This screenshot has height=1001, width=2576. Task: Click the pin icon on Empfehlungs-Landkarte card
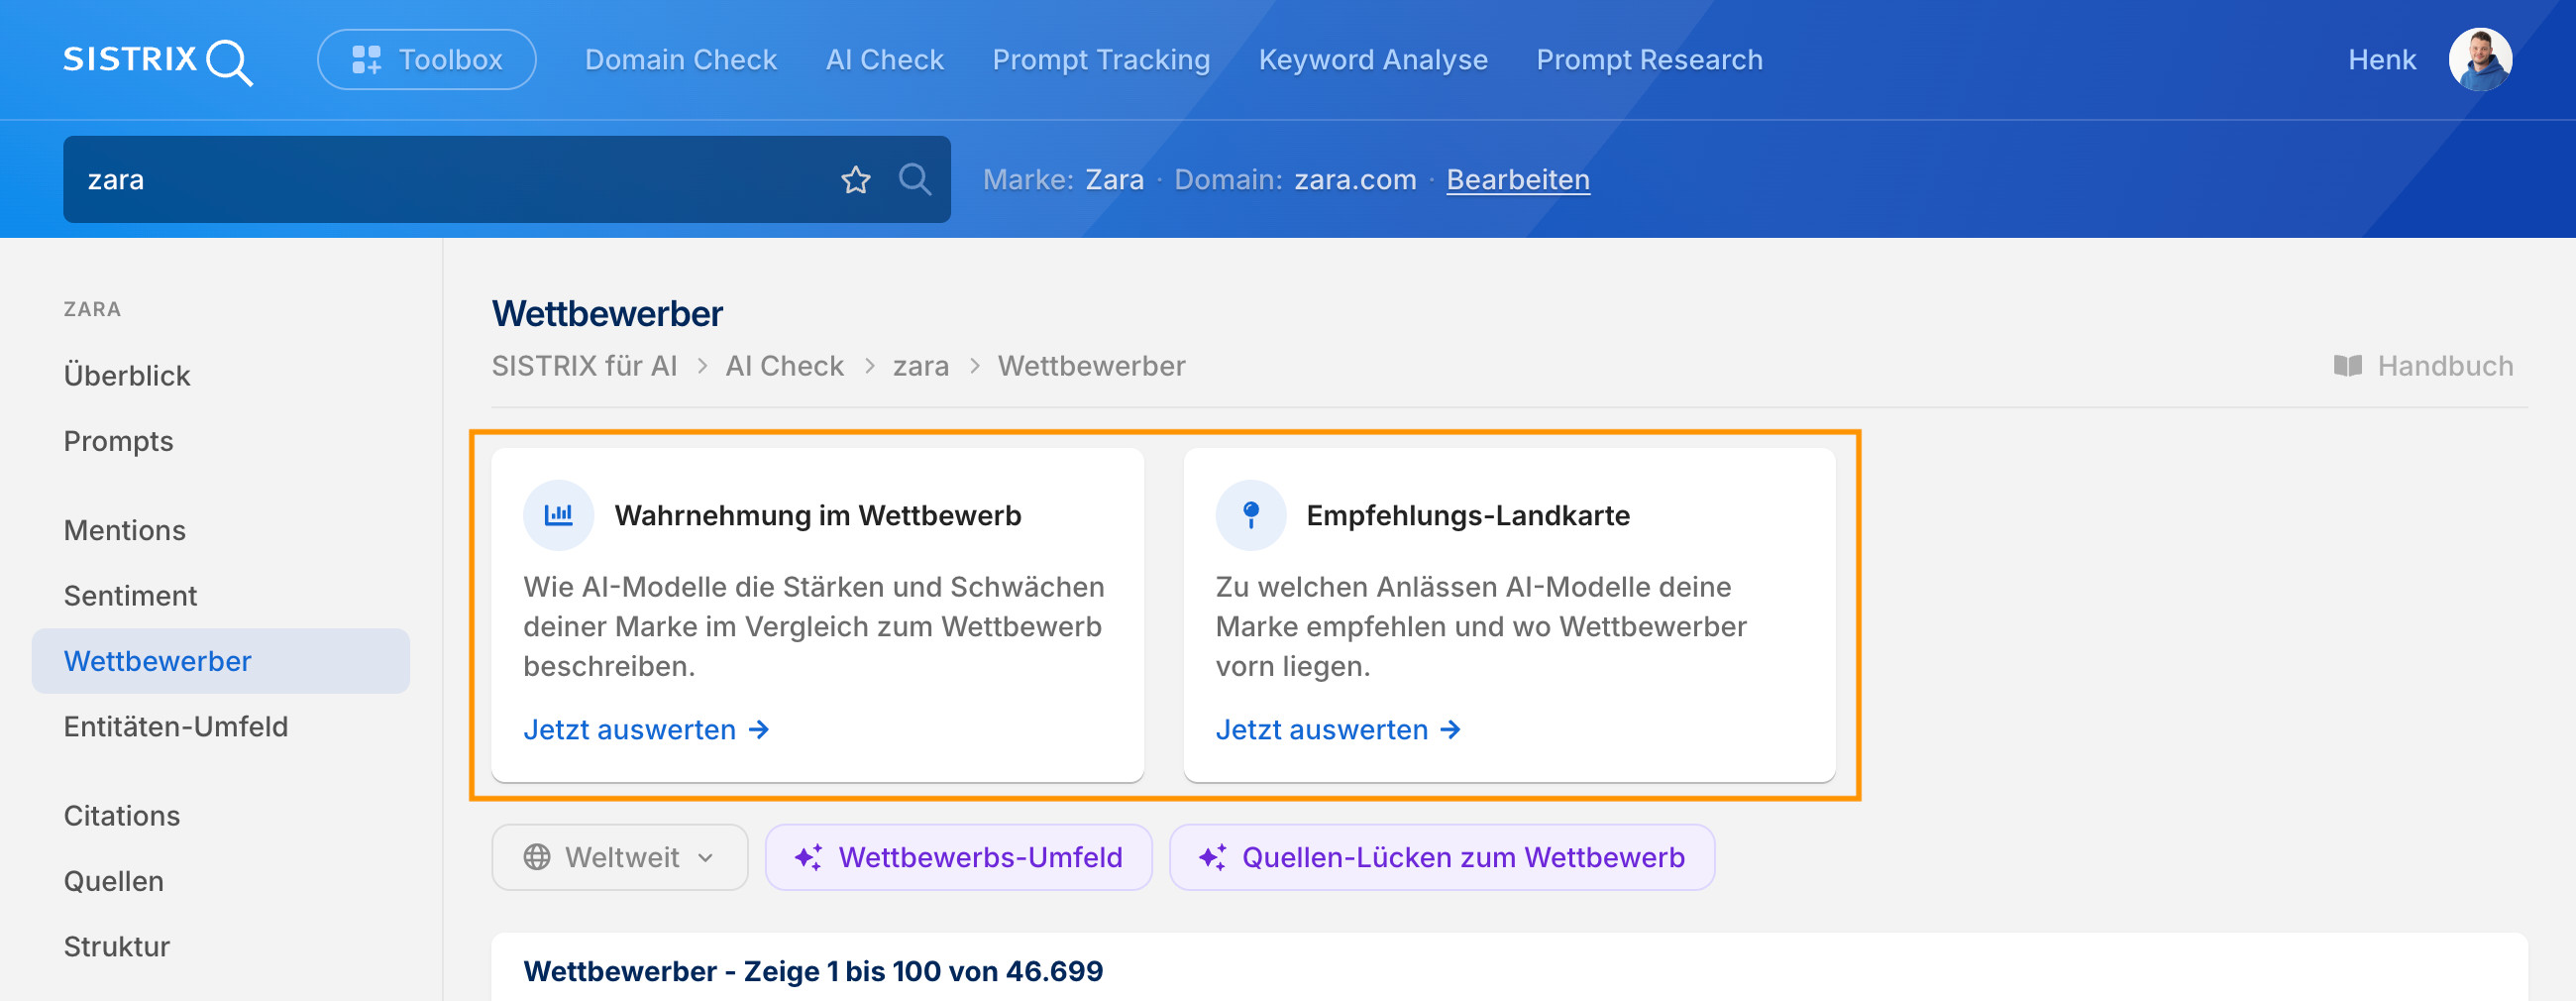pos(1251,515)
